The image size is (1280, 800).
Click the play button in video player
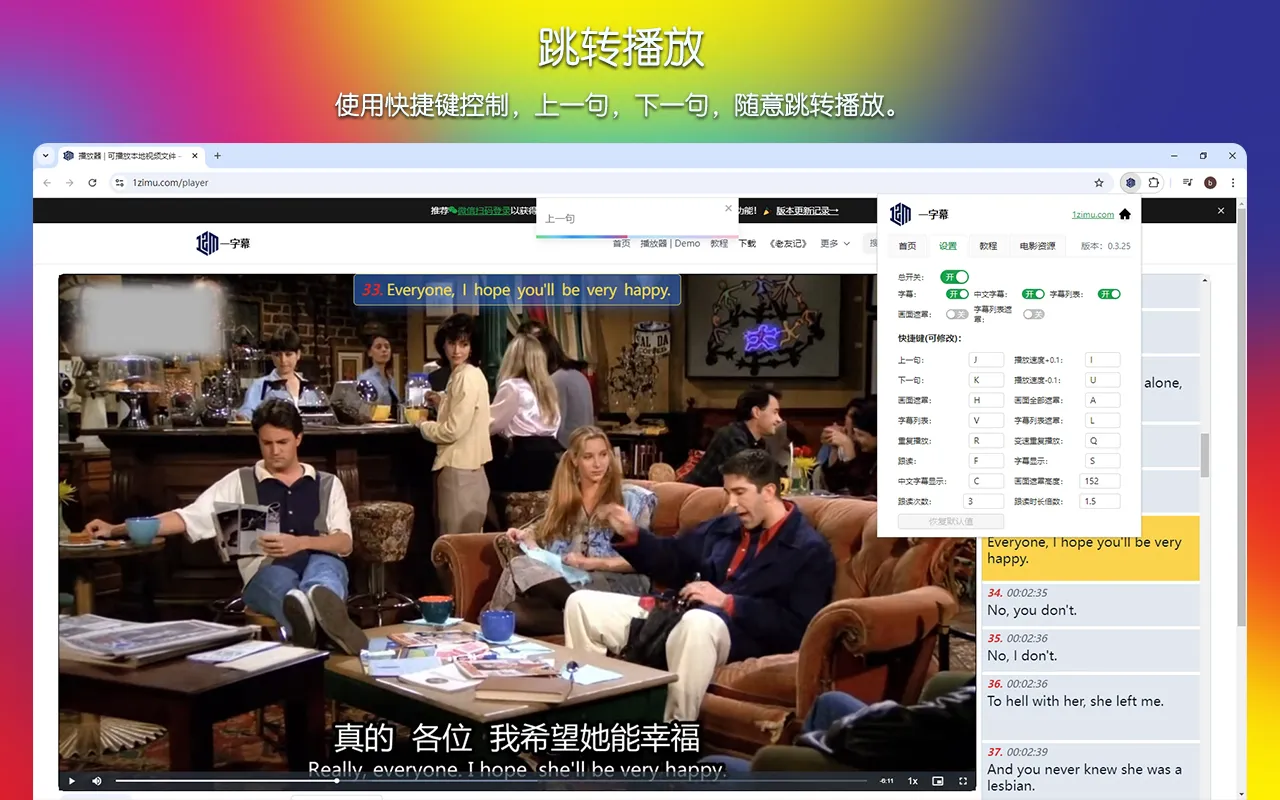pyautogui.click(x=72, y=781)
